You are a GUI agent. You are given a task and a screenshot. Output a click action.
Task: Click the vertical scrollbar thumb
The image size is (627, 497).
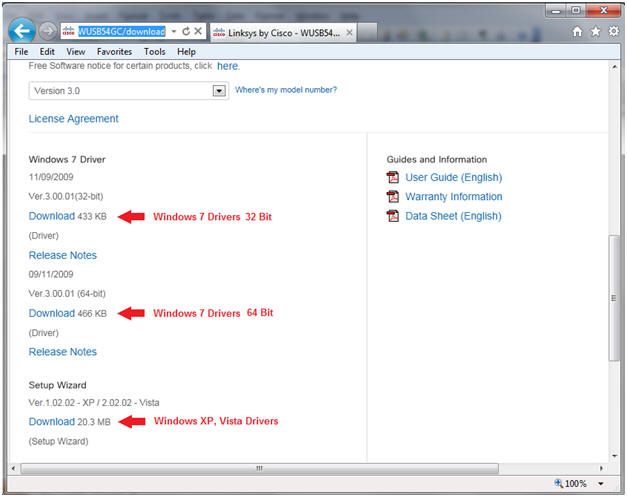[x=614, y=298]
